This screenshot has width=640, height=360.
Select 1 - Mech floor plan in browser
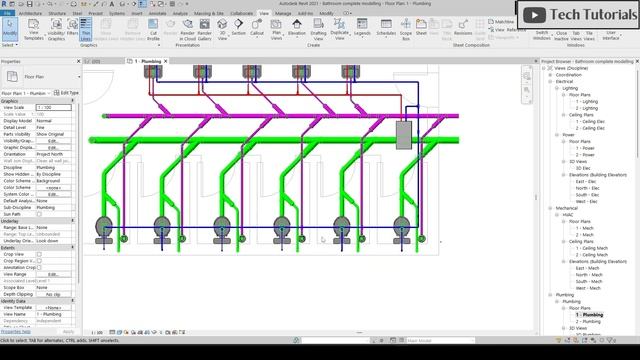tap(584, 228)
